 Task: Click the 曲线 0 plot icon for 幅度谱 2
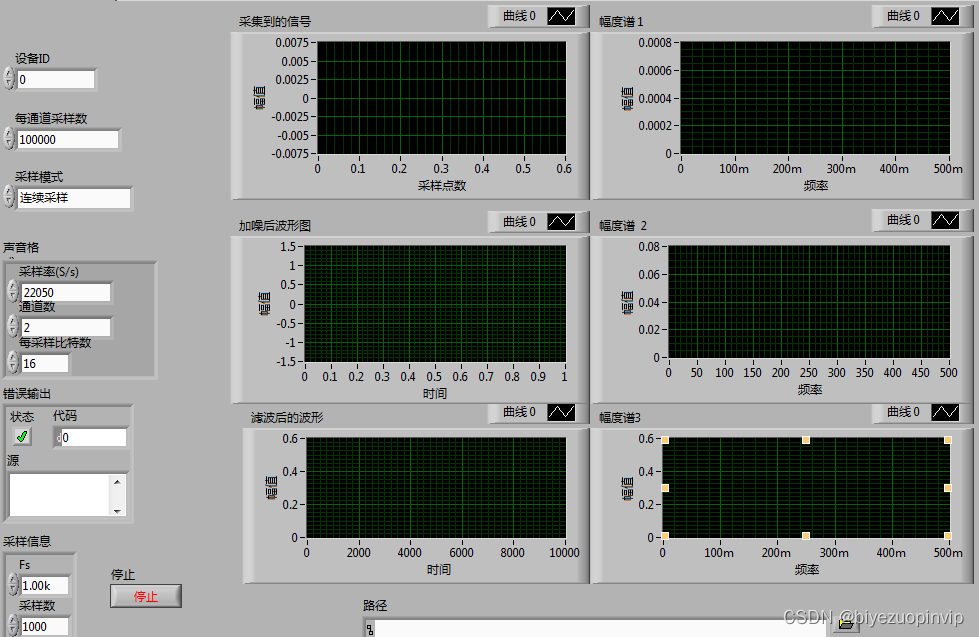pos(945,220)
